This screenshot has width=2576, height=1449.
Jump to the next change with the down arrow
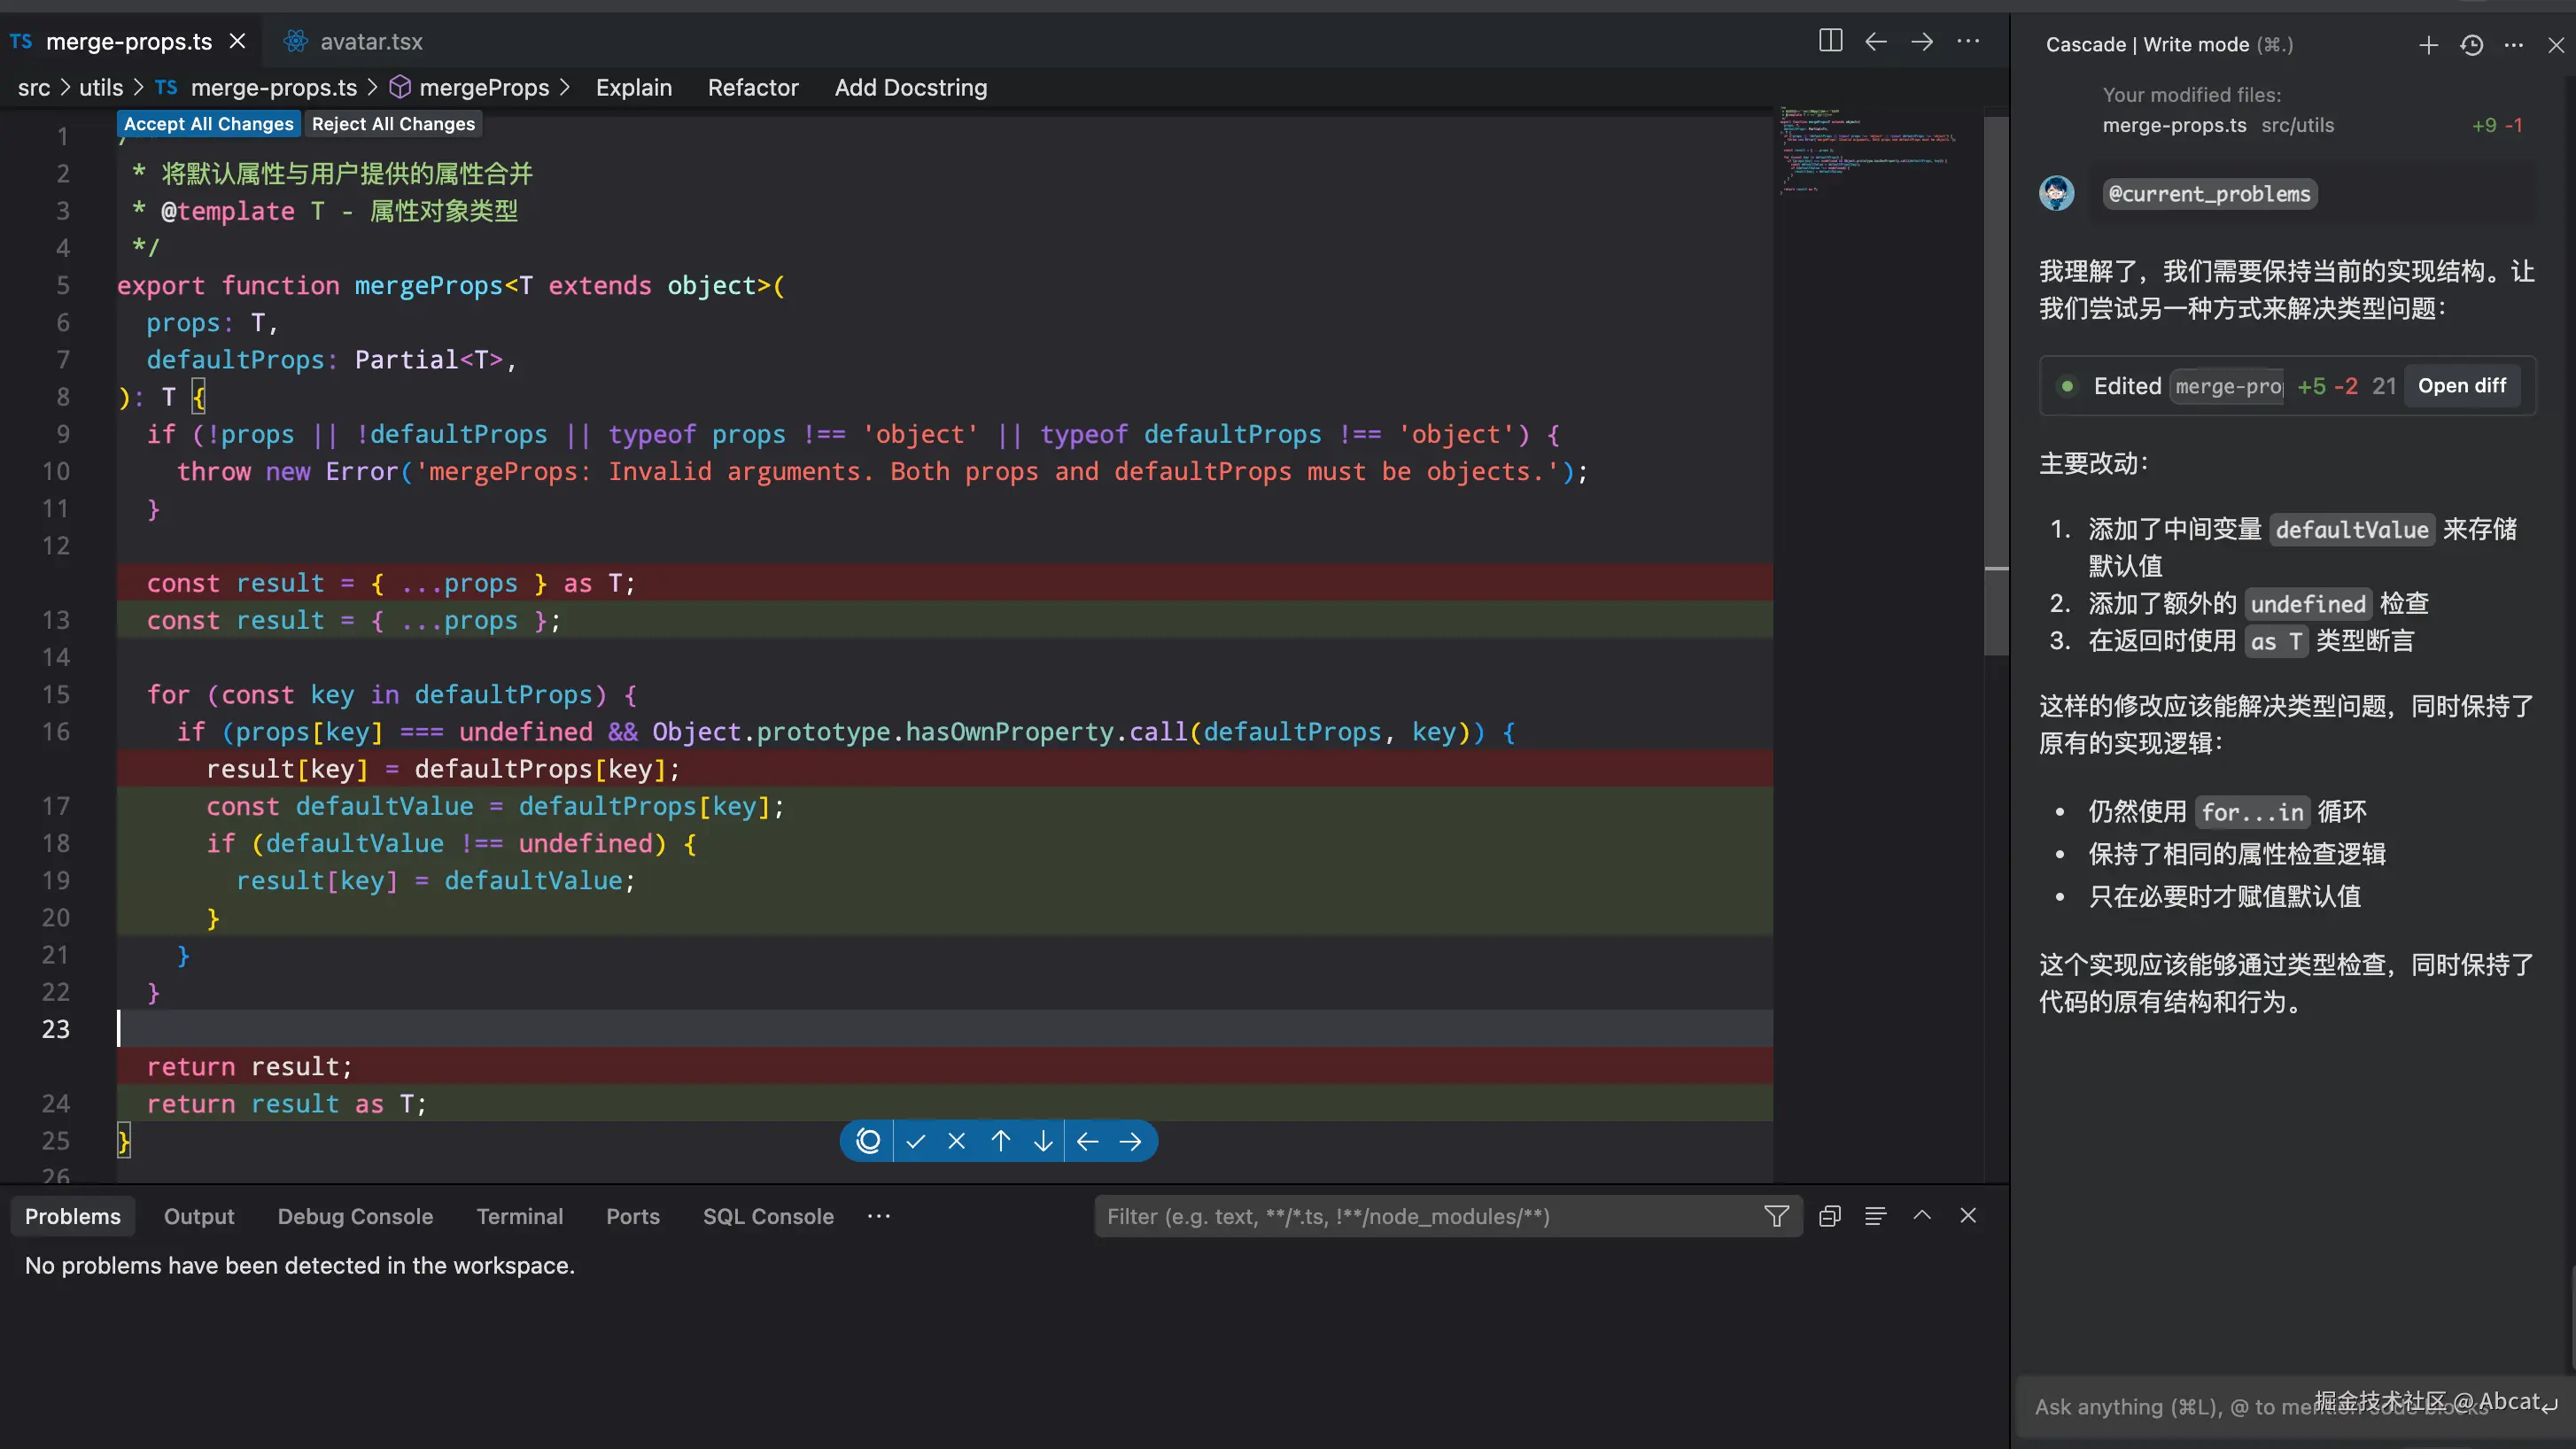point(1043,1141)
